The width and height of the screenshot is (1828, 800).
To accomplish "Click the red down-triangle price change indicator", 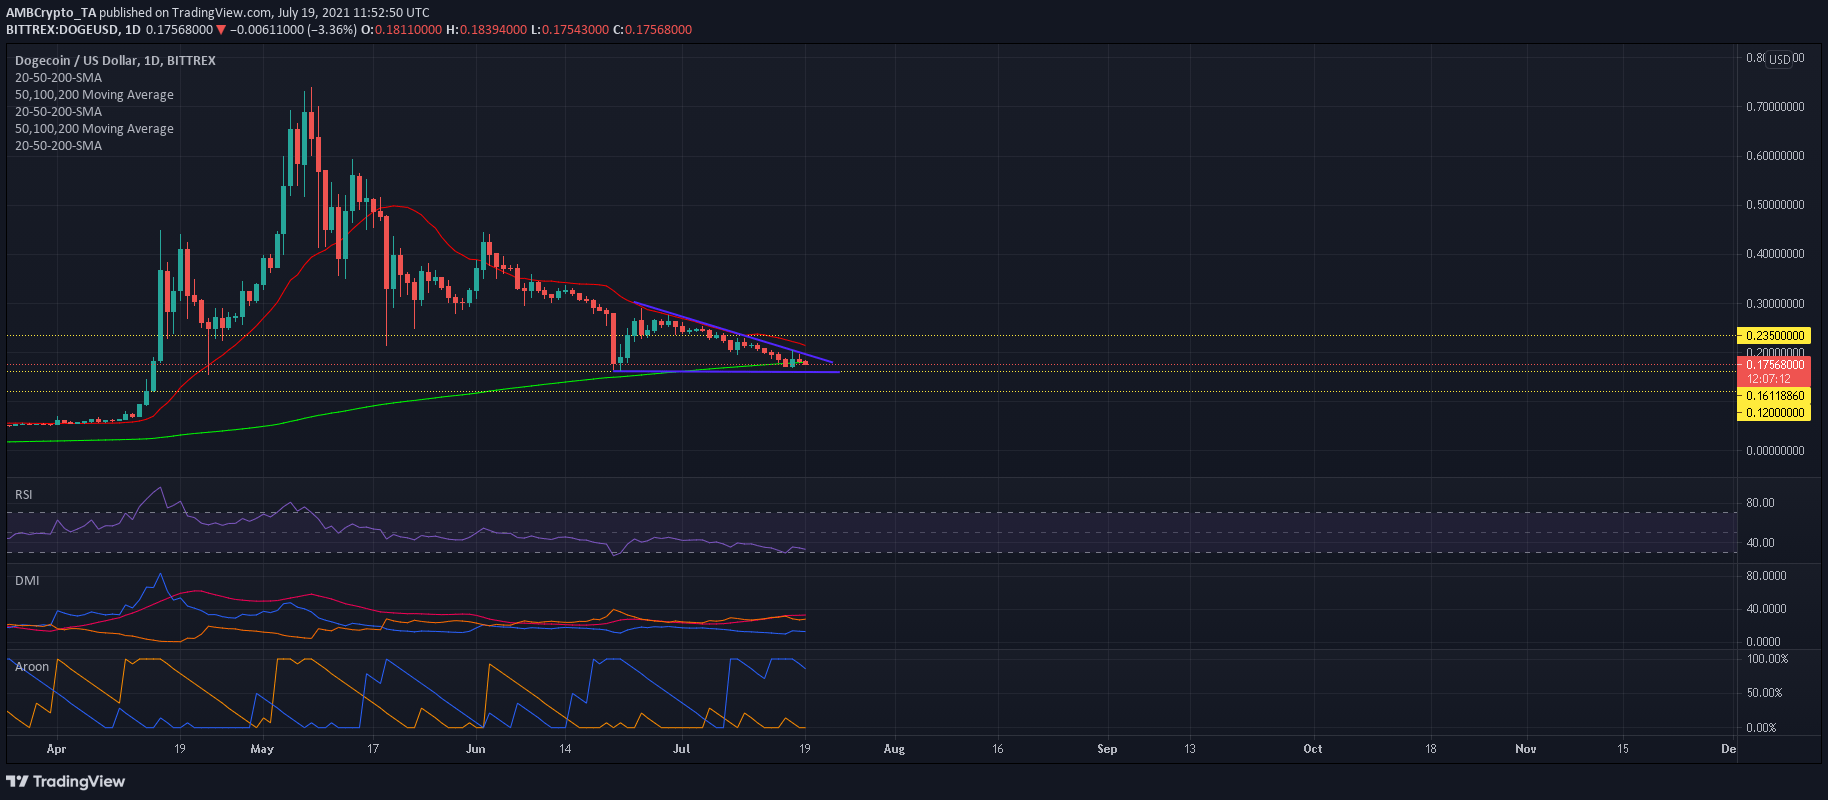I will point(221,30).
